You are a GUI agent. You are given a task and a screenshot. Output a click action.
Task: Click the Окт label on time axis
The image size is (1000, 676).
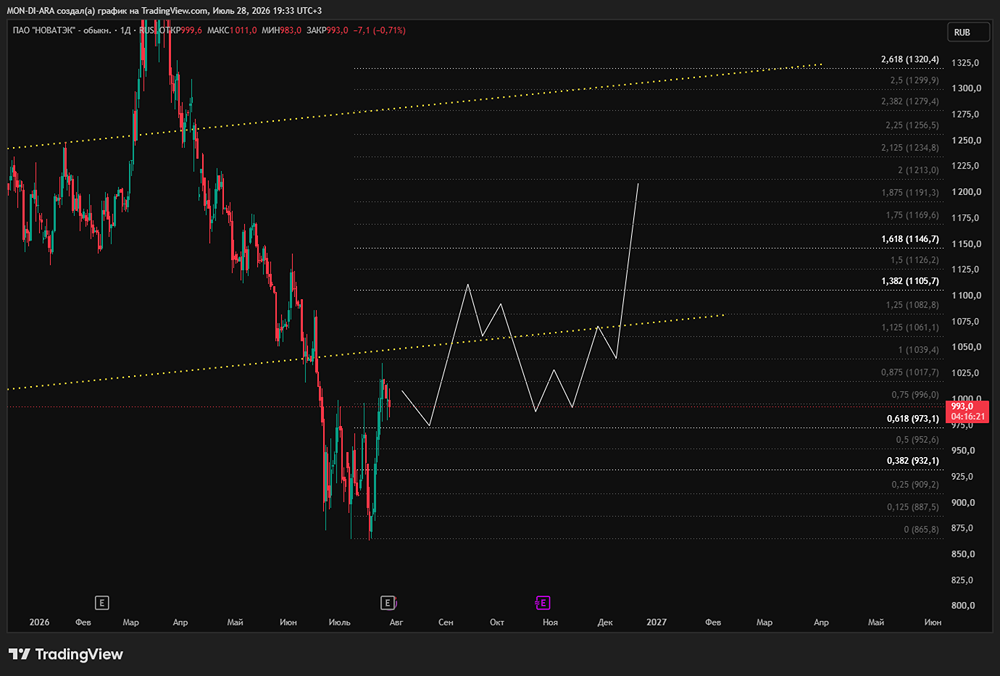[497, 622]
